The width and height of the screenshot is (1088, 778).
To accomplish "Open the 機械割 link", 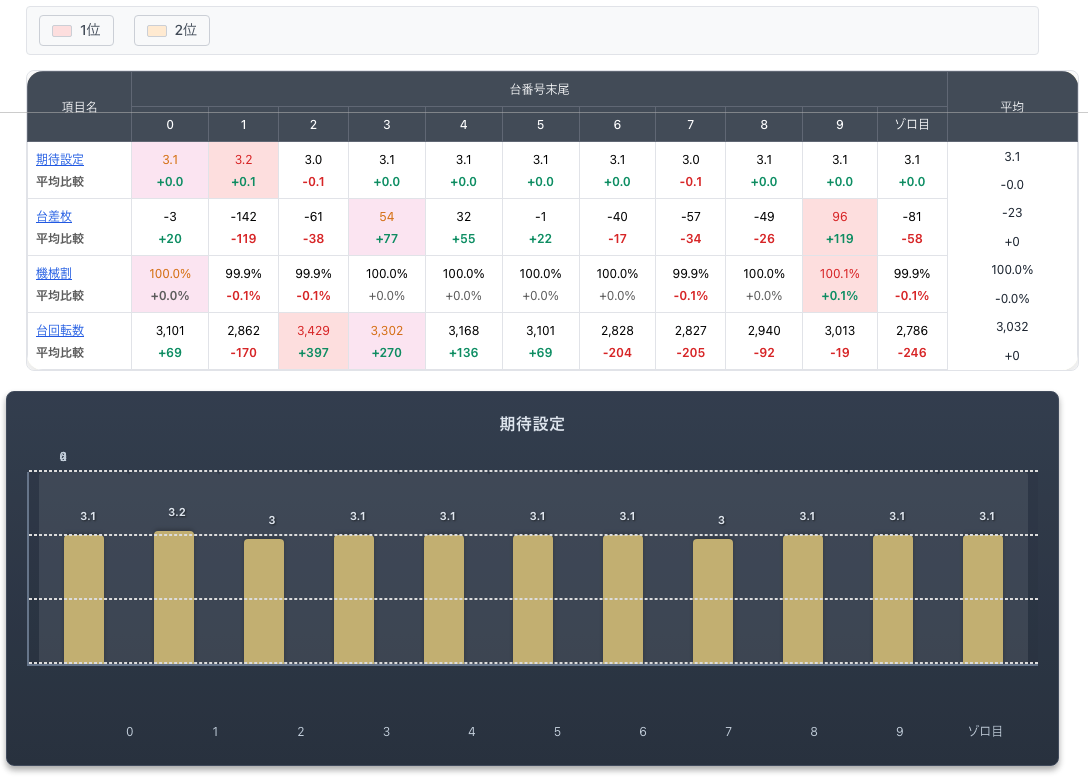I will click(54, 273).
